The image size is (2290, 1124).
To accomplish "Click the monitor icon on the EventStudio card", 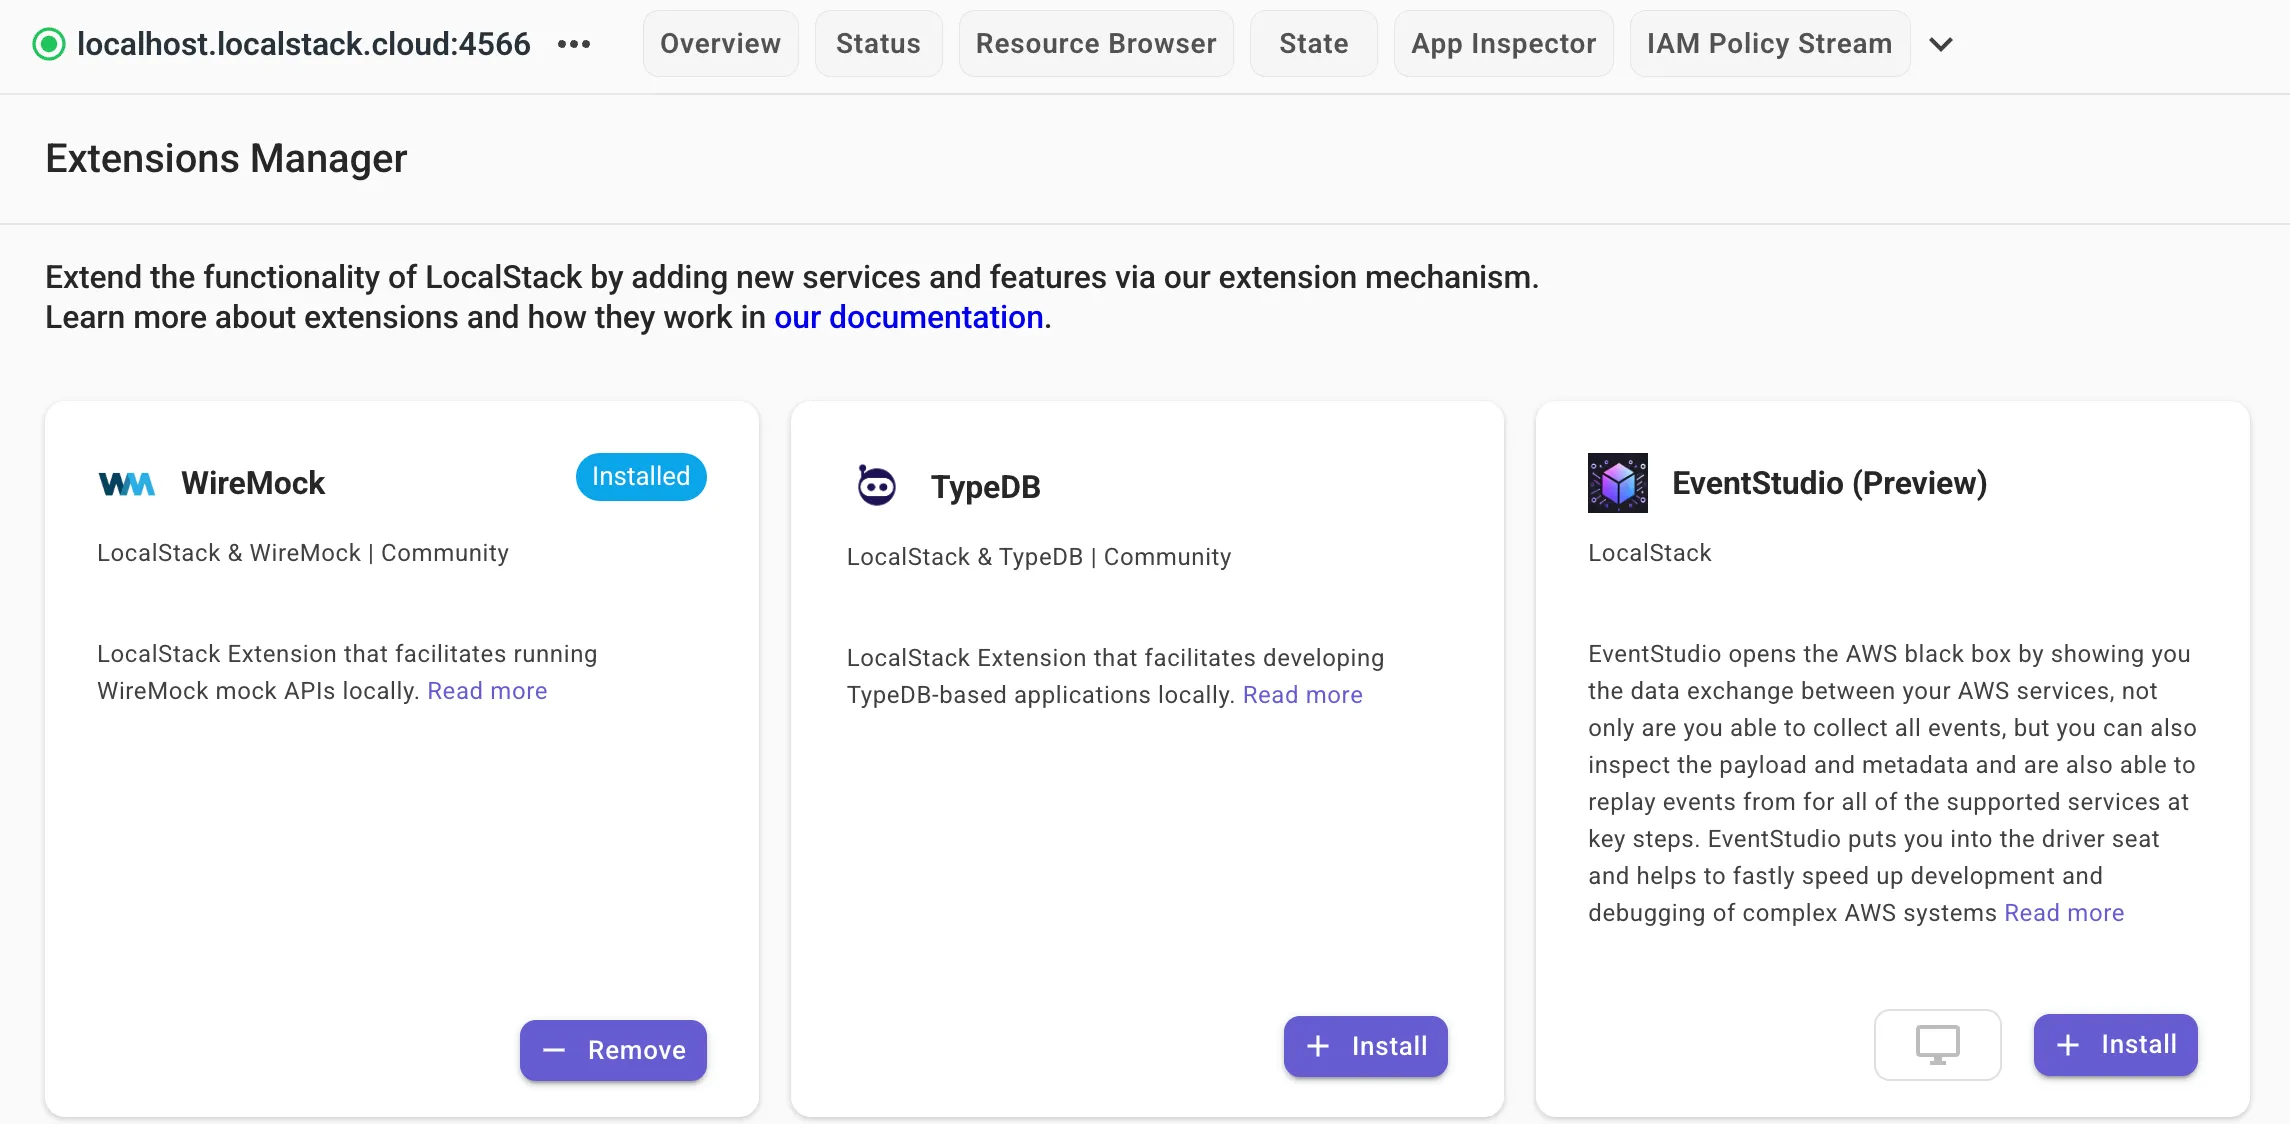I will pos(1937,1044).
